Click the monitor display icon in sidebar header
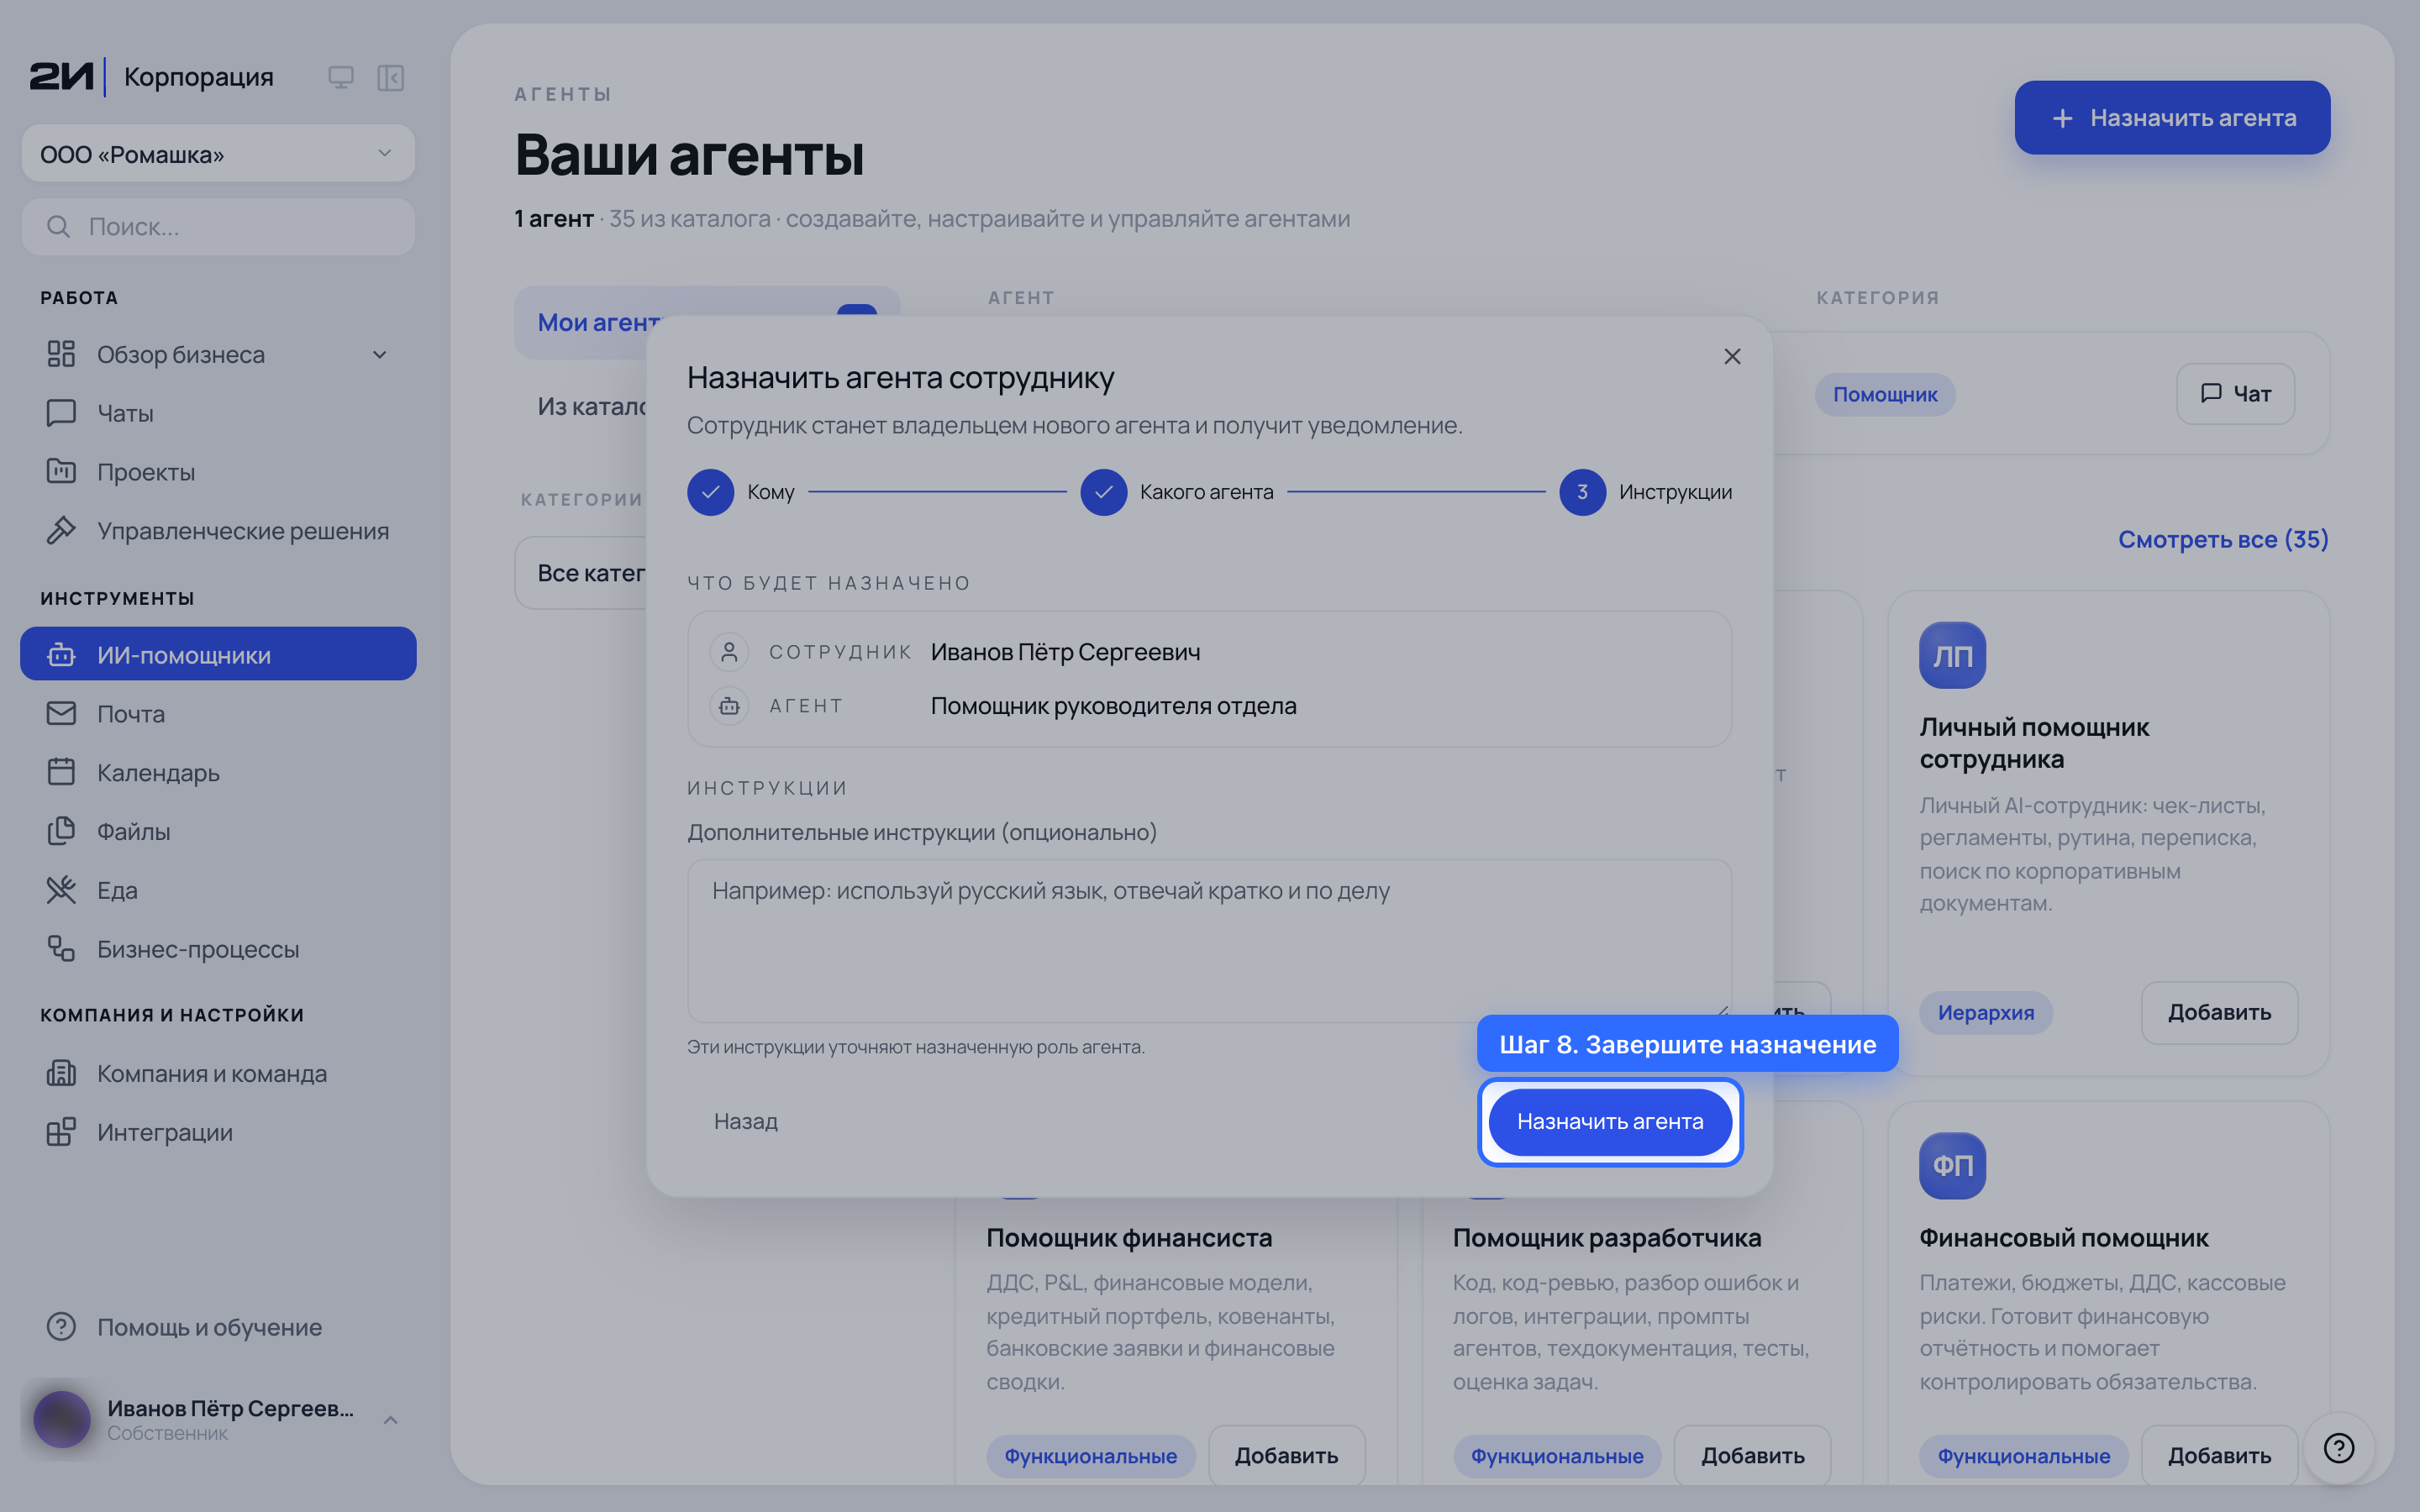The height and width of the screenshot is (1512, 2420). click(x=340, y=77)
